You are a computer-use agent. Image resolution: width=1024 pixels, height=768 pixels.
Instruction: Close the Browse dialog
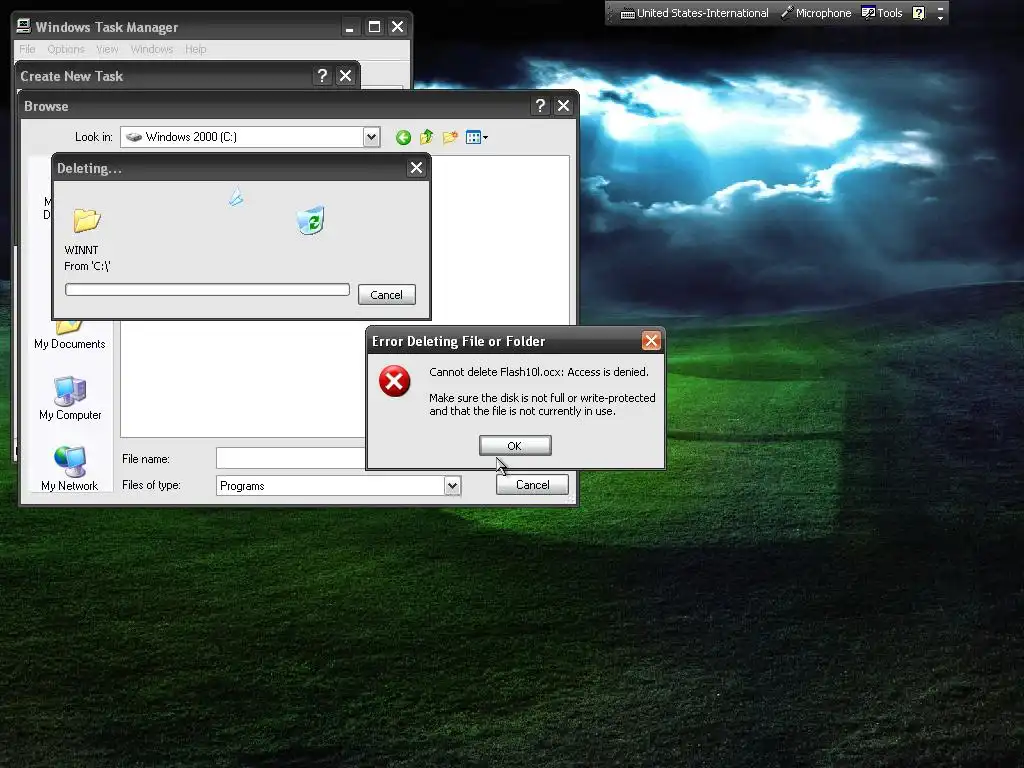(564, 106)
